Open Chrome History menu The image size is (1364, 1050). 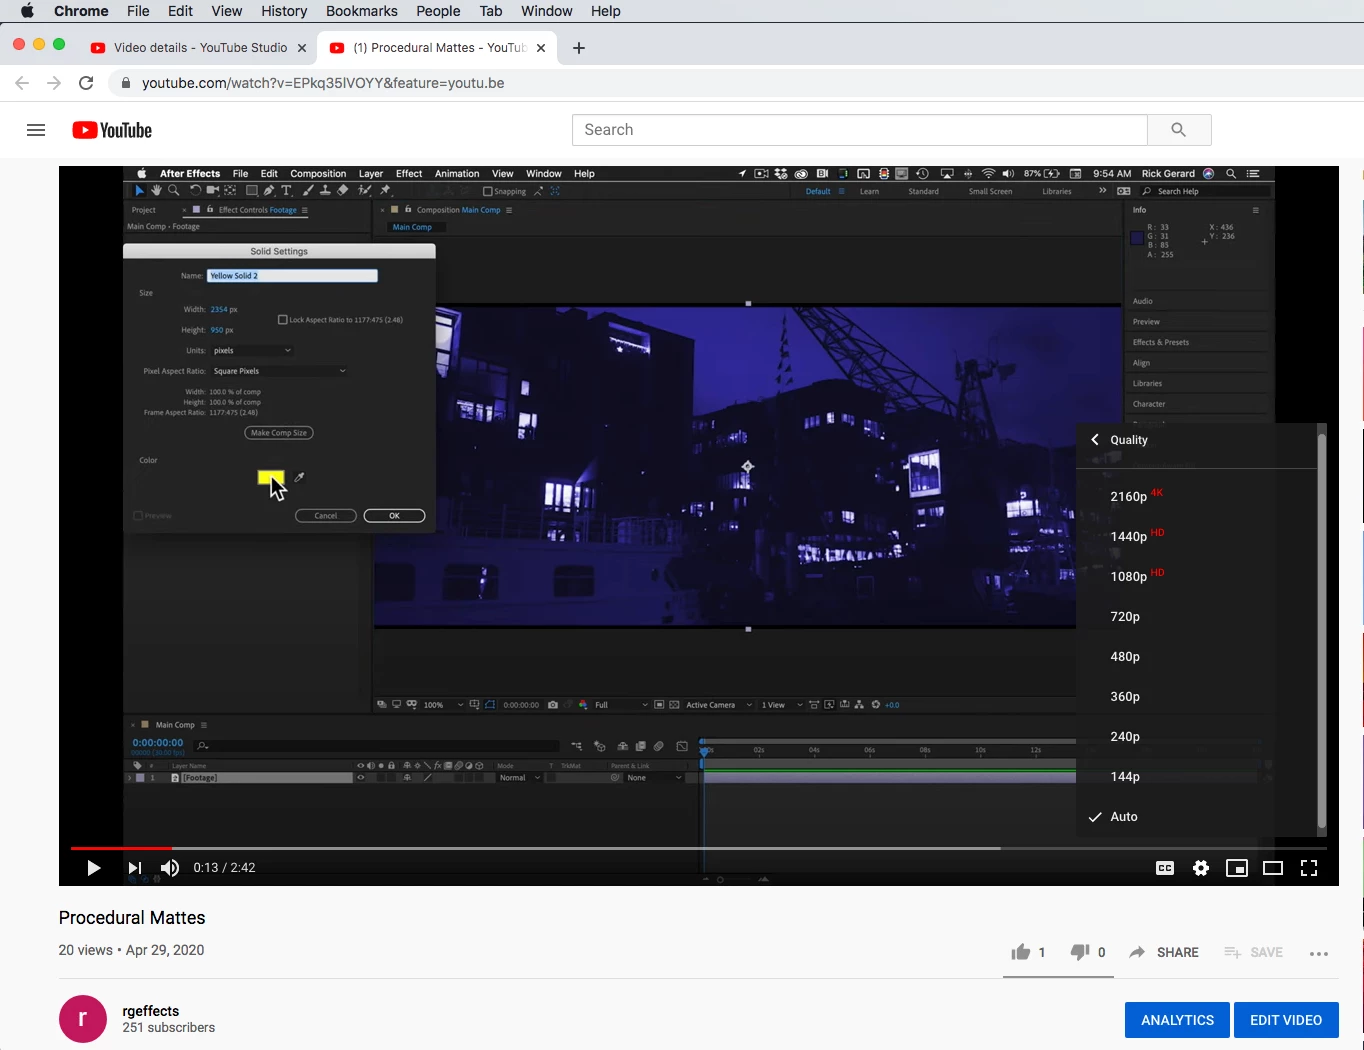284,11
